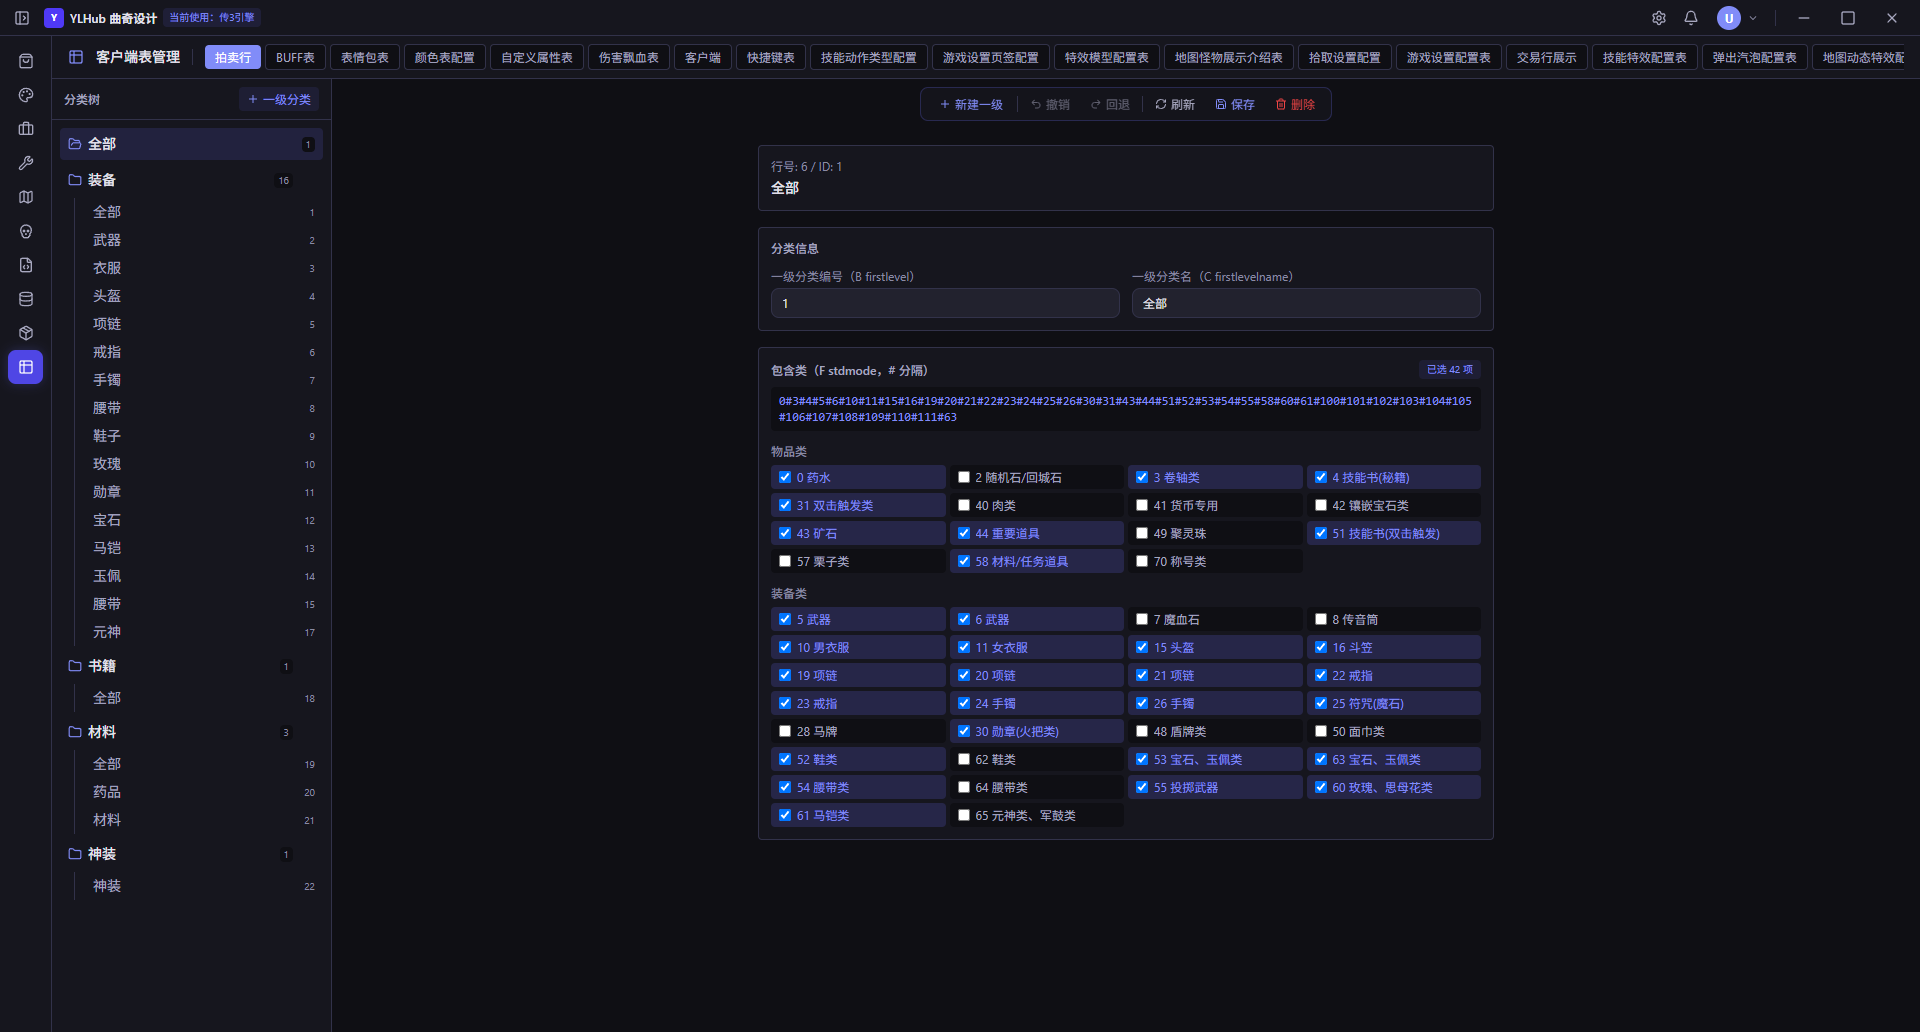The image size is (1920, 1032).
Task: Open the monster face icon in sidebar
Action: pyautogui.click(x=26, y=231)
